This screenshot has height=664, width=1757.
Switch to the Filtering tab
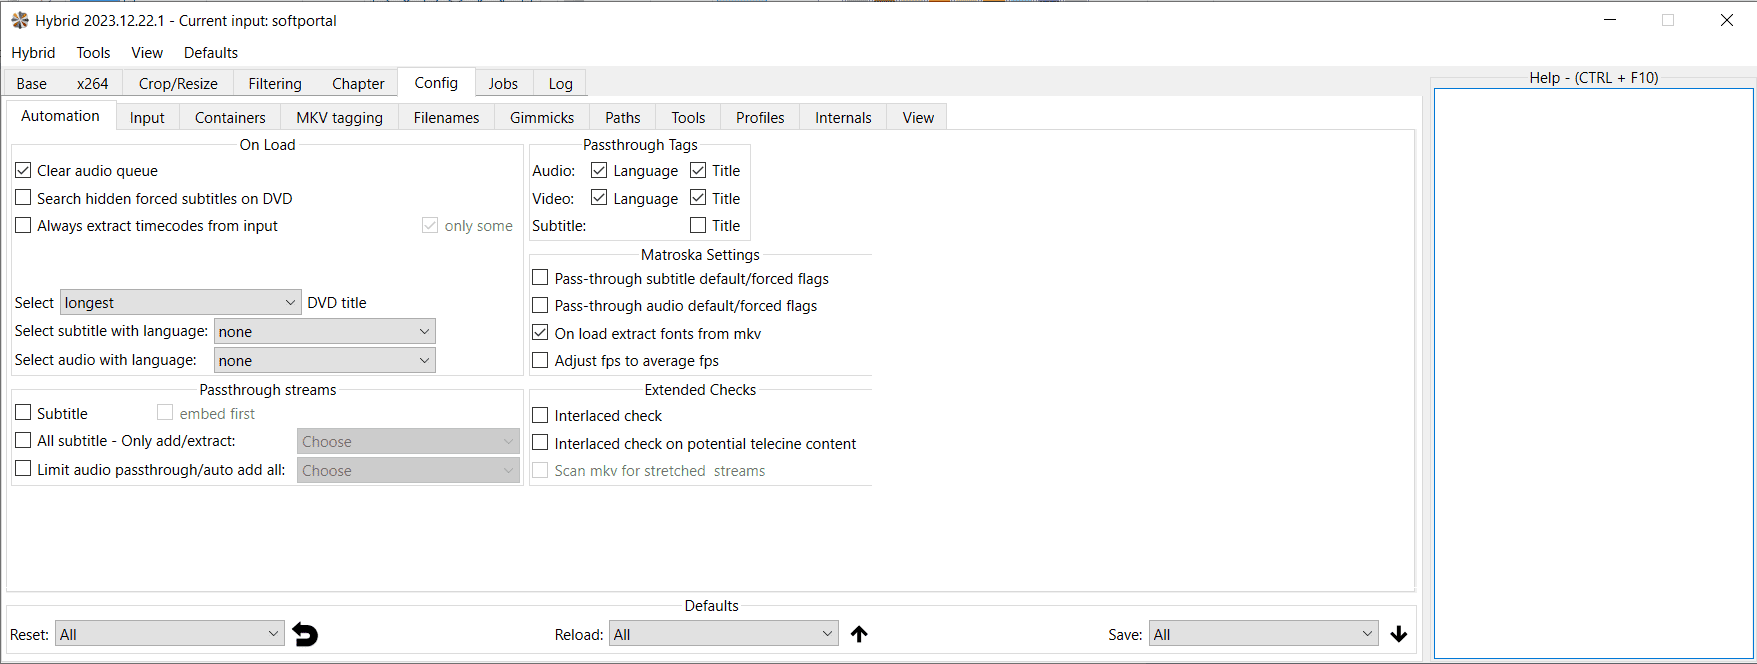pyautogui.click(x=275, y=84)
